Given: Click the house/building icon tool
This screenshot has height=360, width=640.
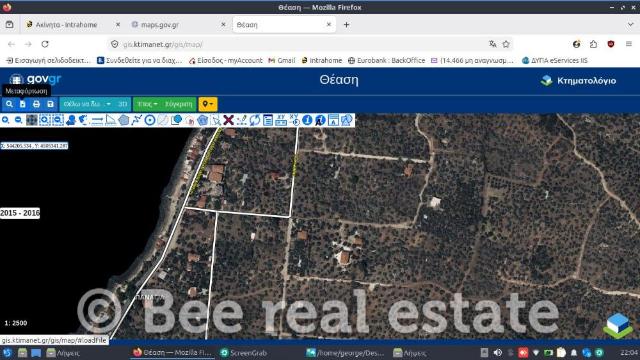Looking at the screenshot, I should 189,120.
